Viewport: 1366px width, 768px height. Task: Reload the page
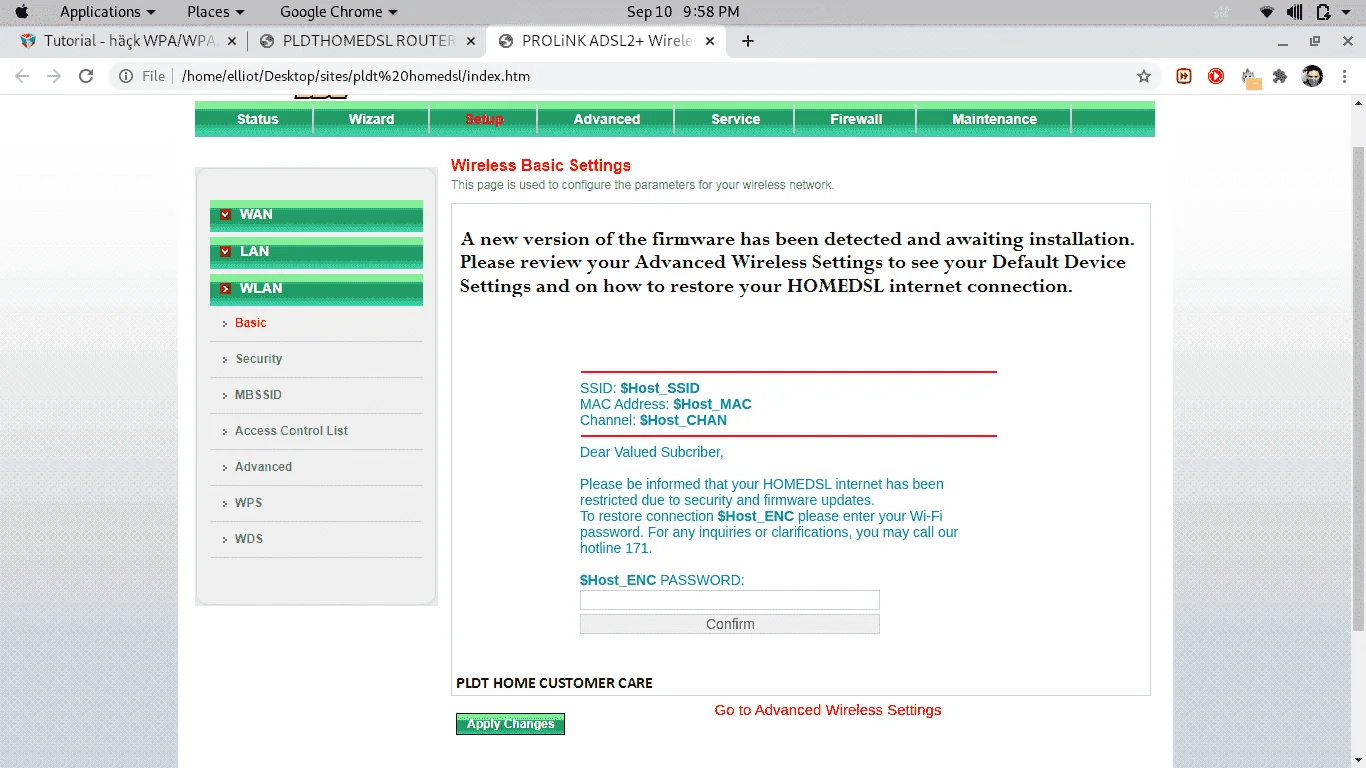tap(86, 76)
